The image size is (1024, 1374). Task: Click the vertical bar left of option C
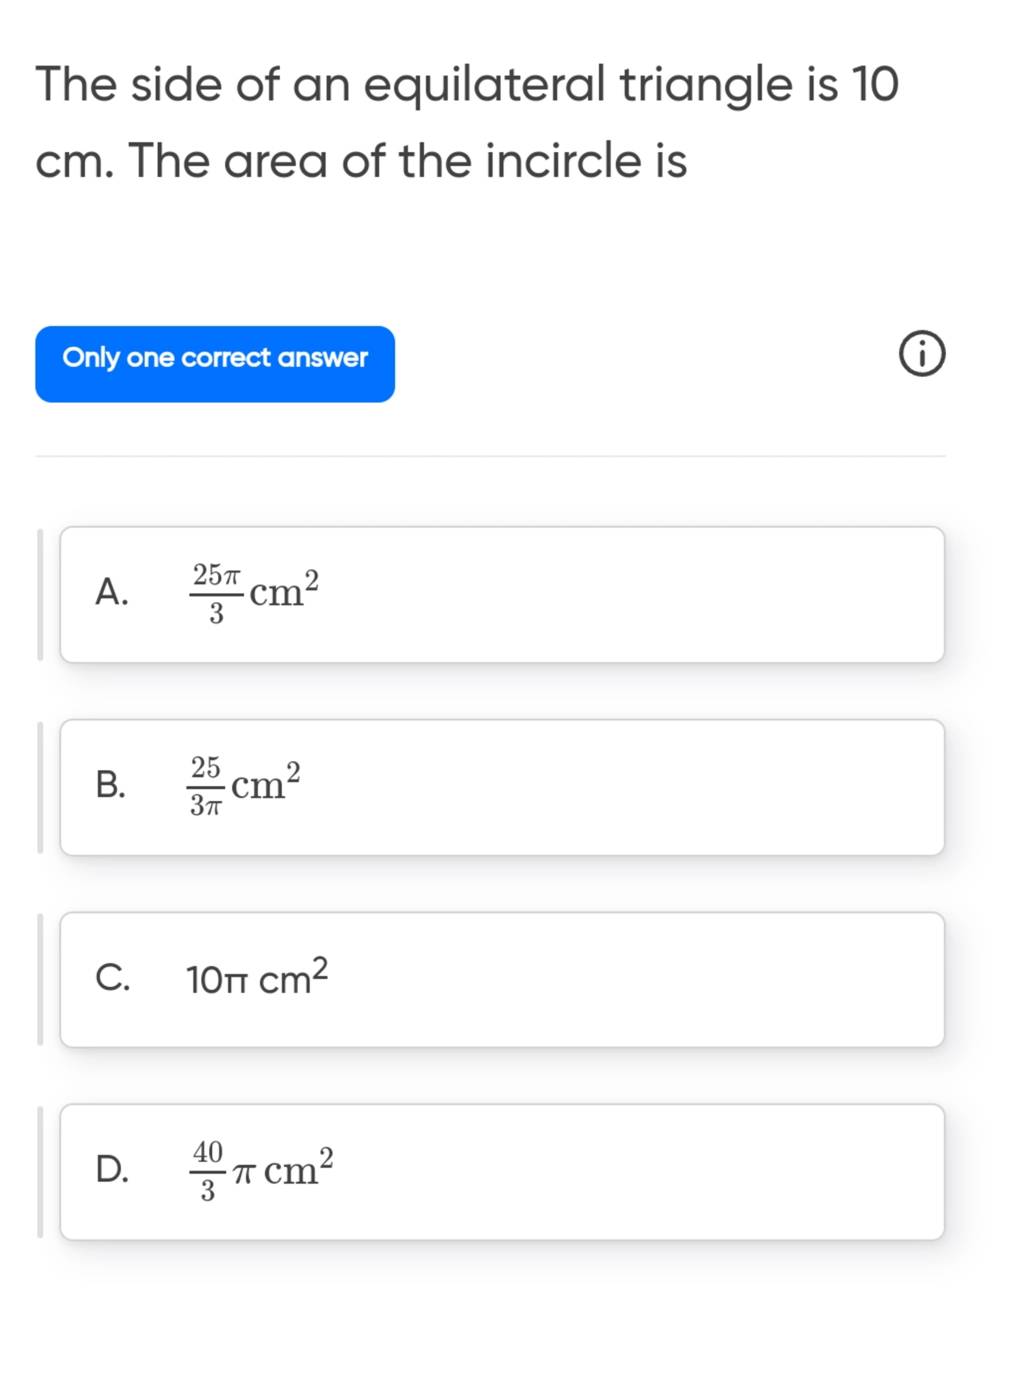[40, 979]
